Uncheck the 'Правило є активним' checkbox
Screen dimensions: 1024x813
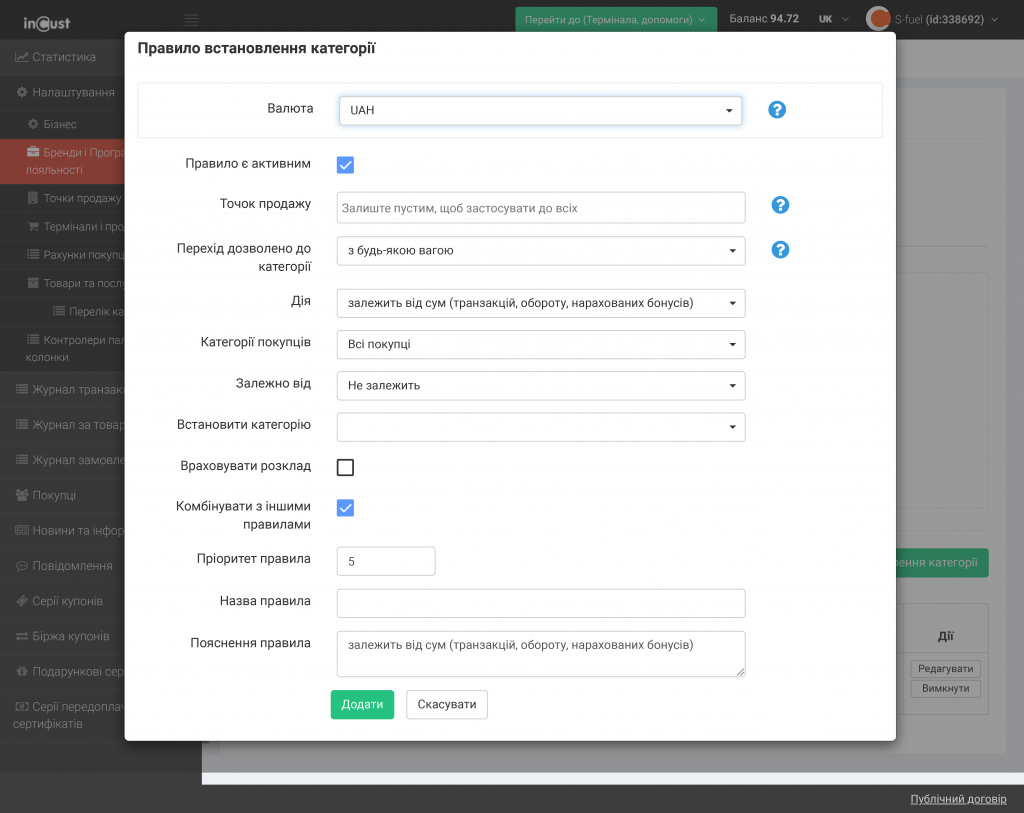pyautogui.click(x=346, y=165)
